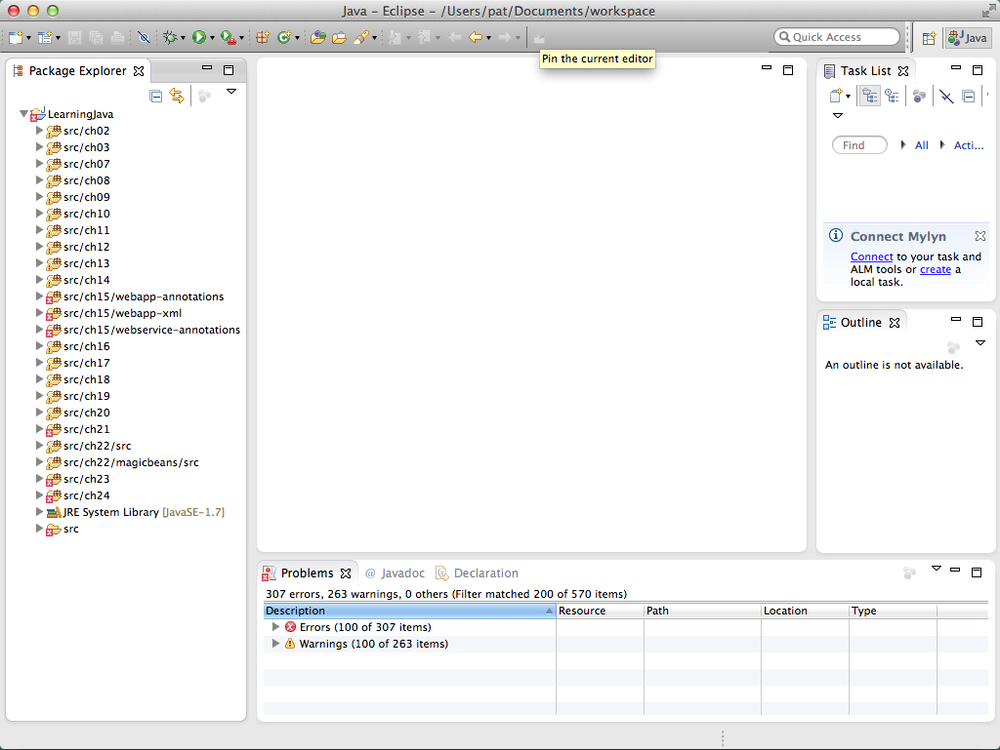Expand the src/ch15/webapp-xml folder
The height and width of the screenshot is (750, 1000).
(x=39, y=312)
